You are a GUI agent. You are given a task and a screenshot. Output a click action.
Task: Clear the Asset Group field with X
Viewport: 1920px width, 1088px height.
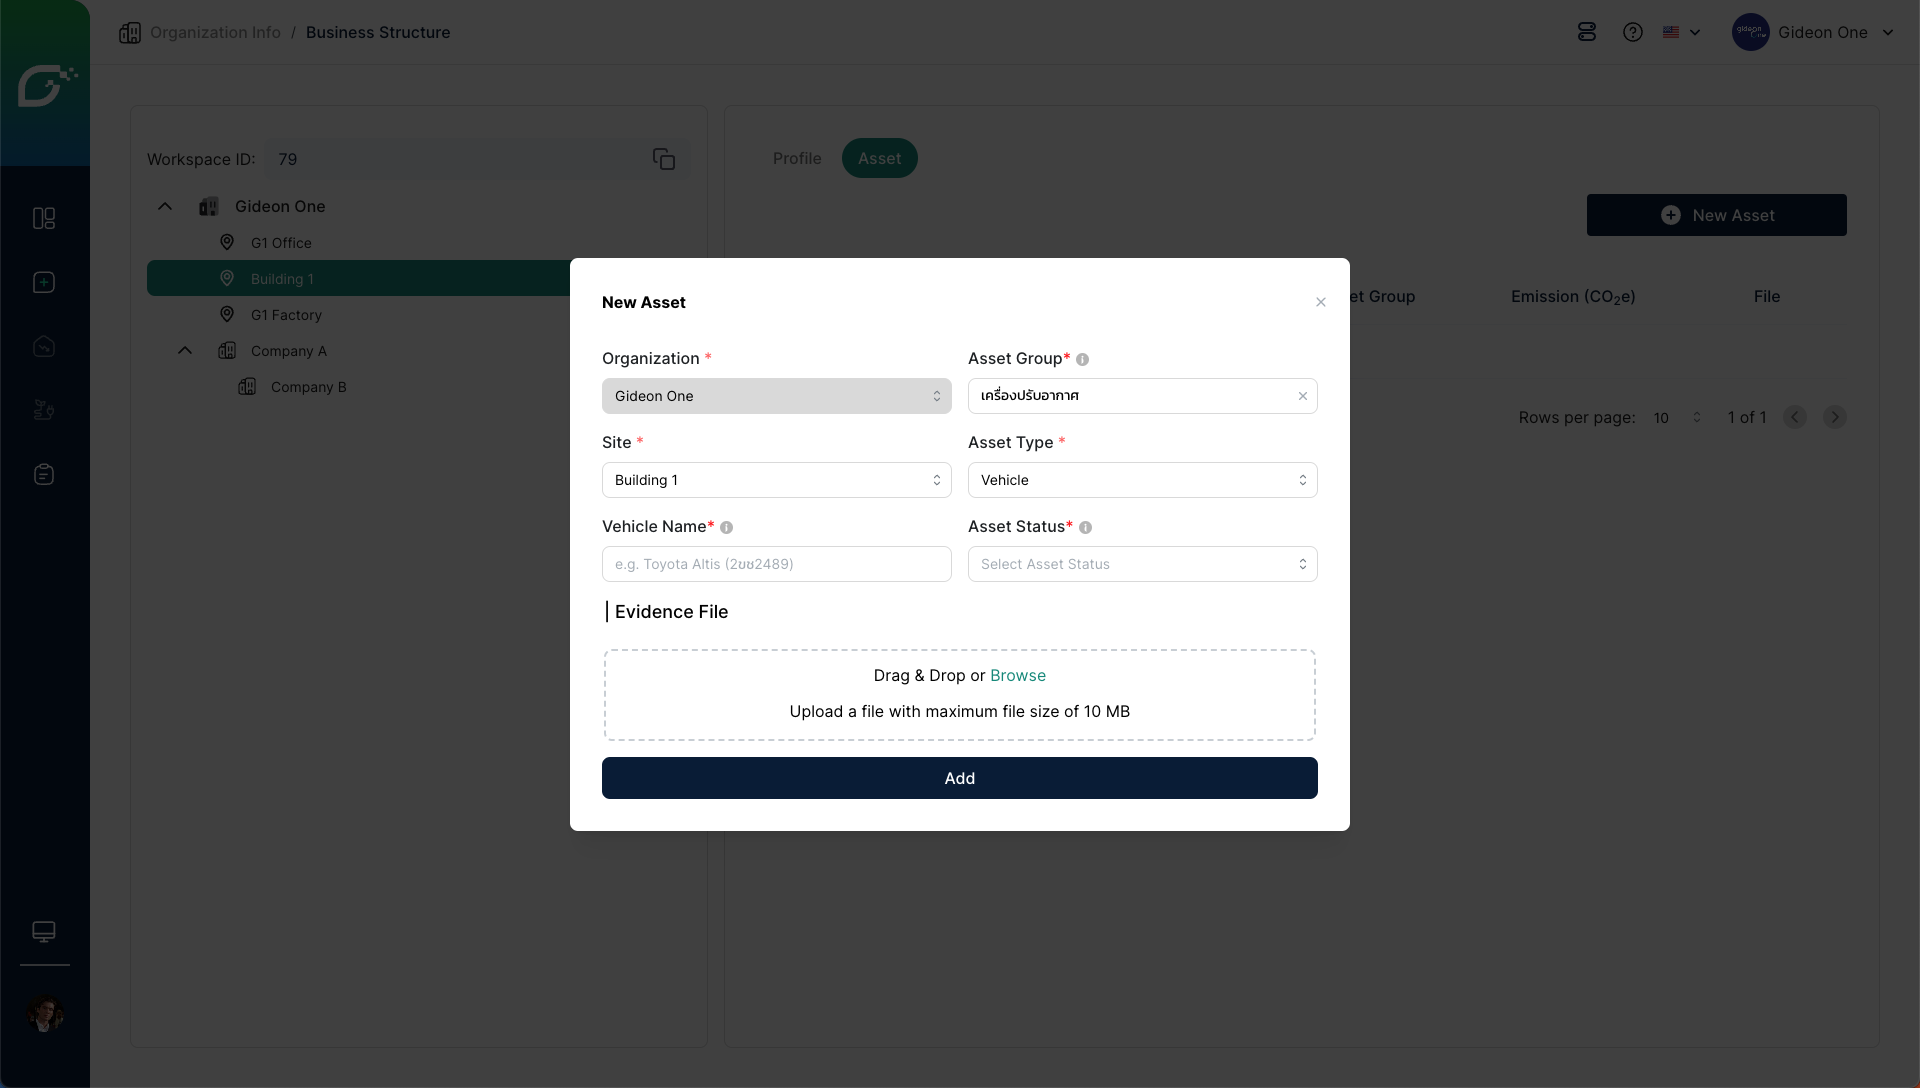(x=1303, y=396)
